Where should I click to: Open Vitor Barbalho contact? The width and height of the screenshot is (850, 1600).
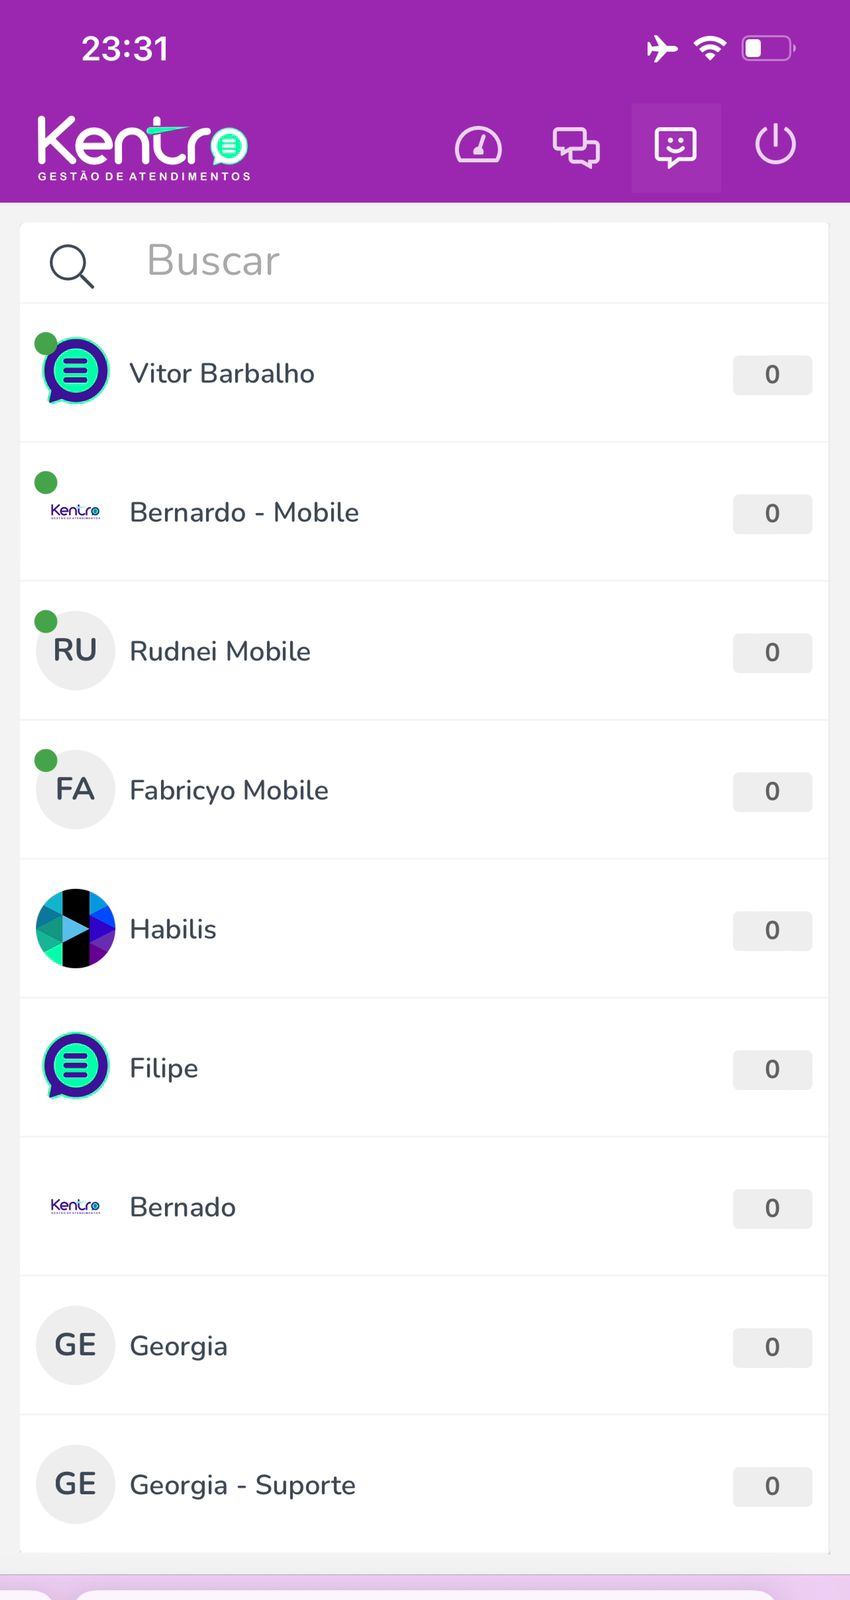pos(222,374)
